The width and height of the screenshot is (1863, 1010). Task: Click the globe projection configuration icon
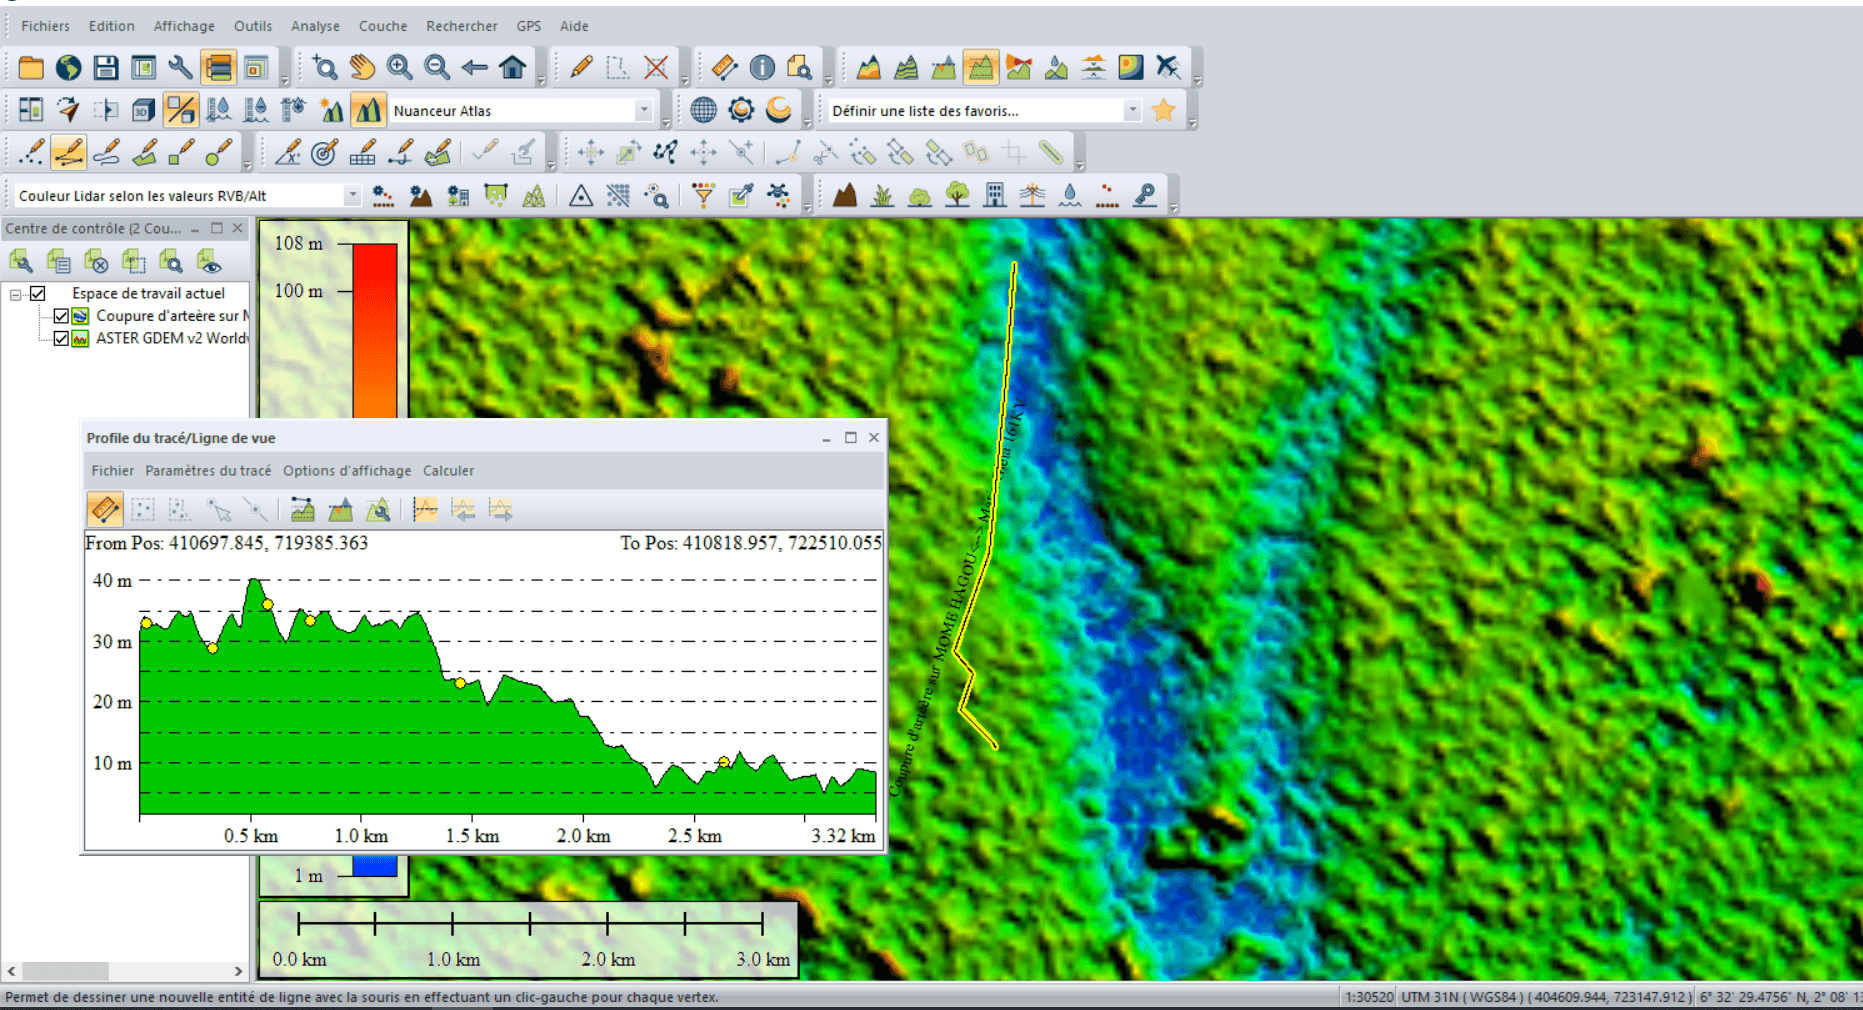(703, 111)
